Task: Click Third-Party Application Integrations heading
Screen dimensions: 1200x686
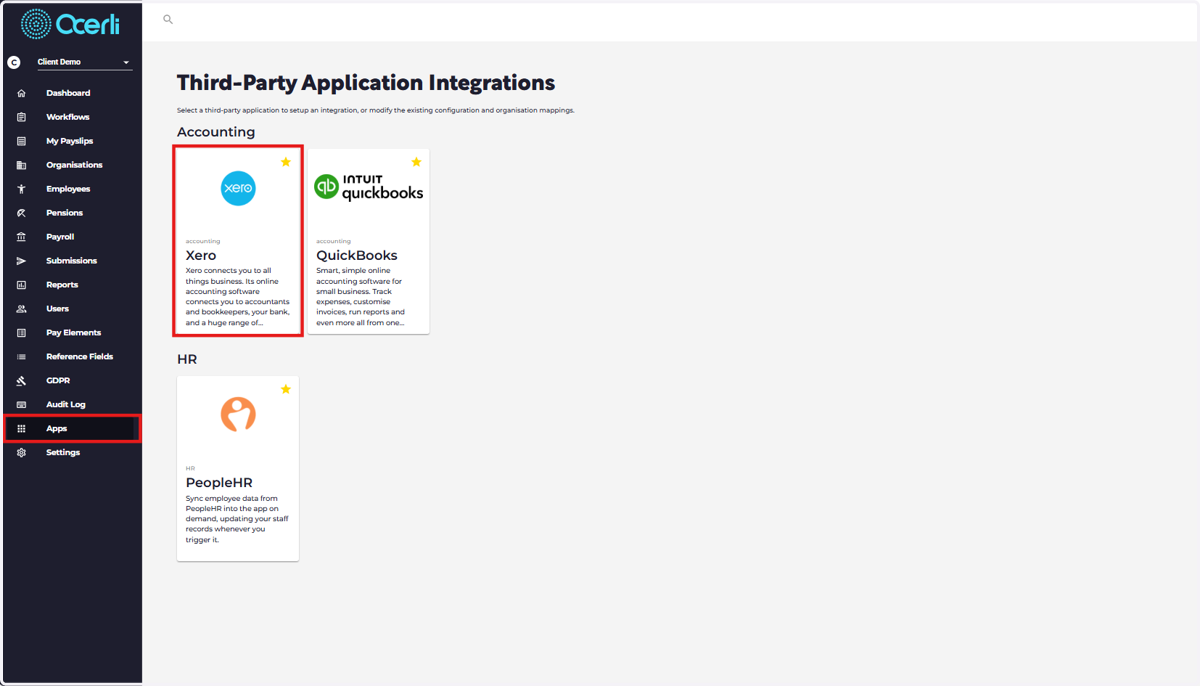Action: click(x=366, y=82)
